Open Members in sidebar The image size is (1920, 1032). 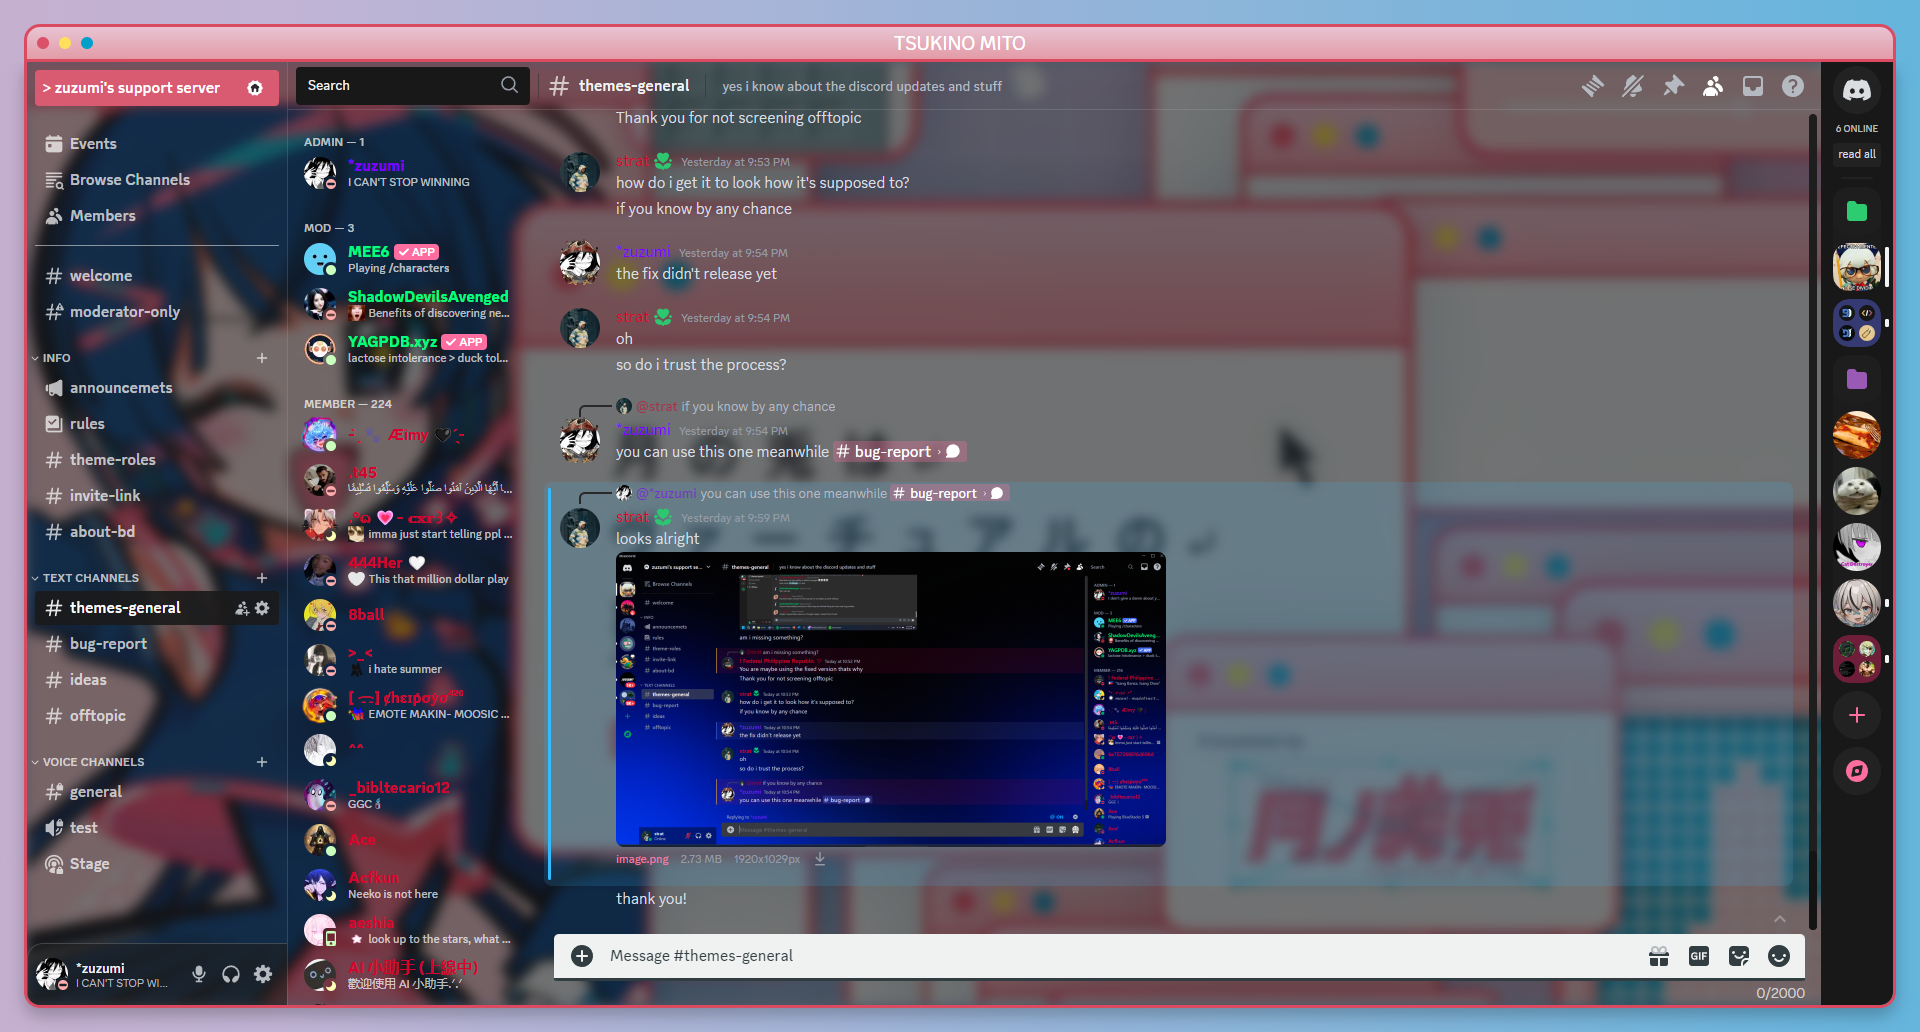[x=157, y=216]
